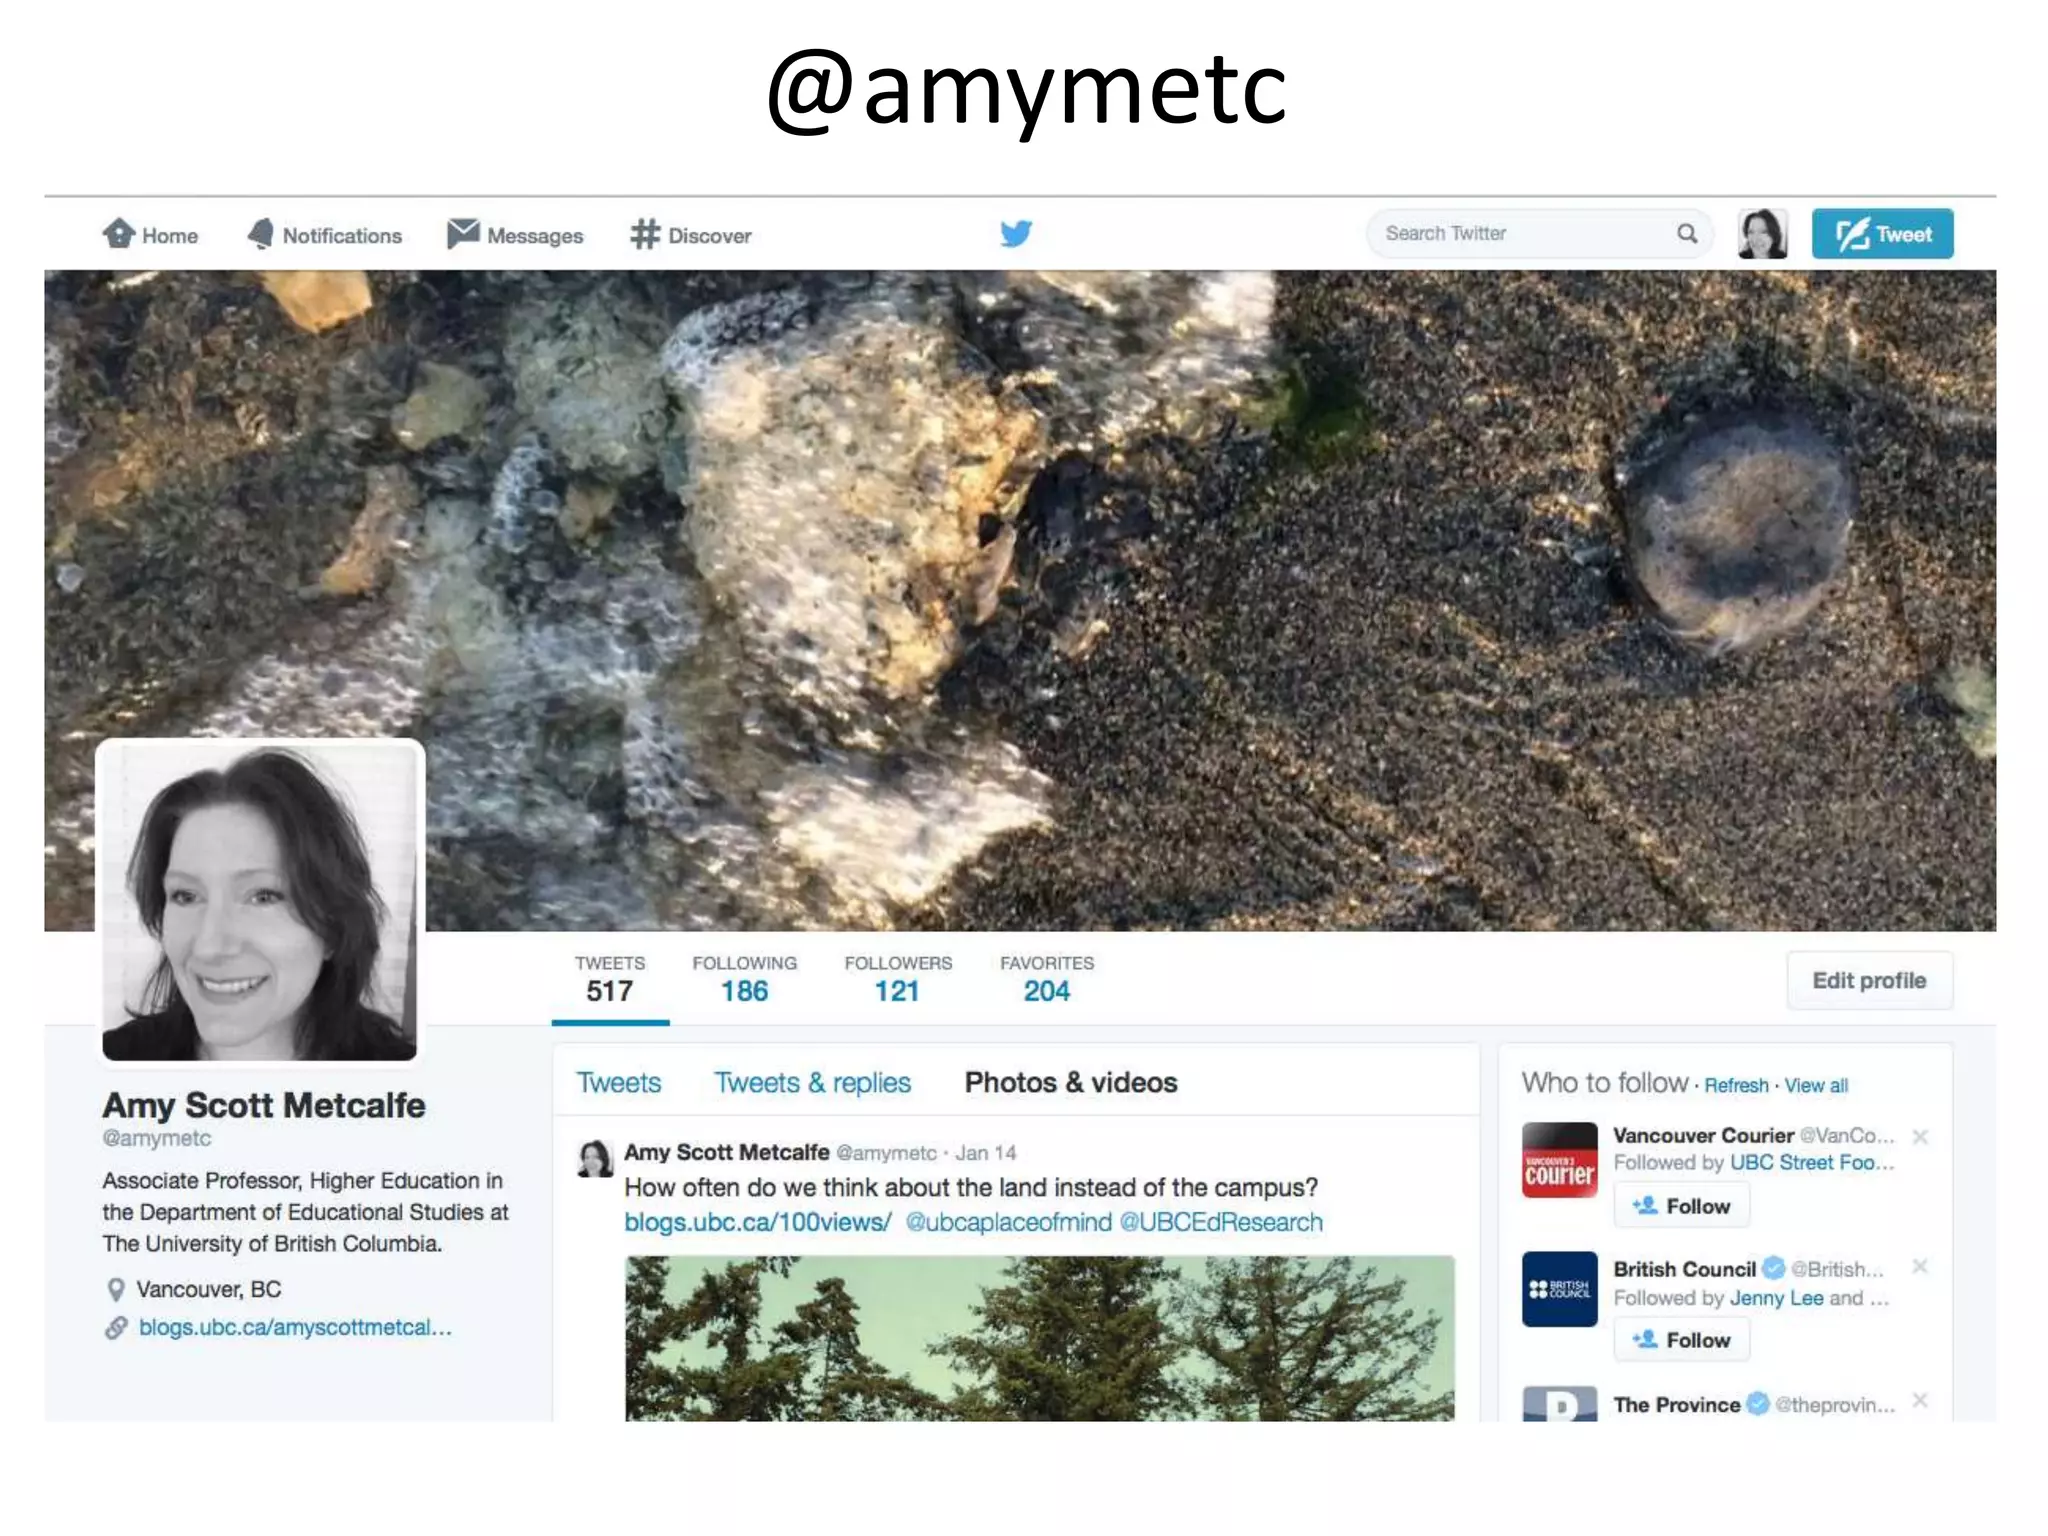Dismiss the British Council suggestion
2048x1536 pixels.
[x=1920, y=1267]
